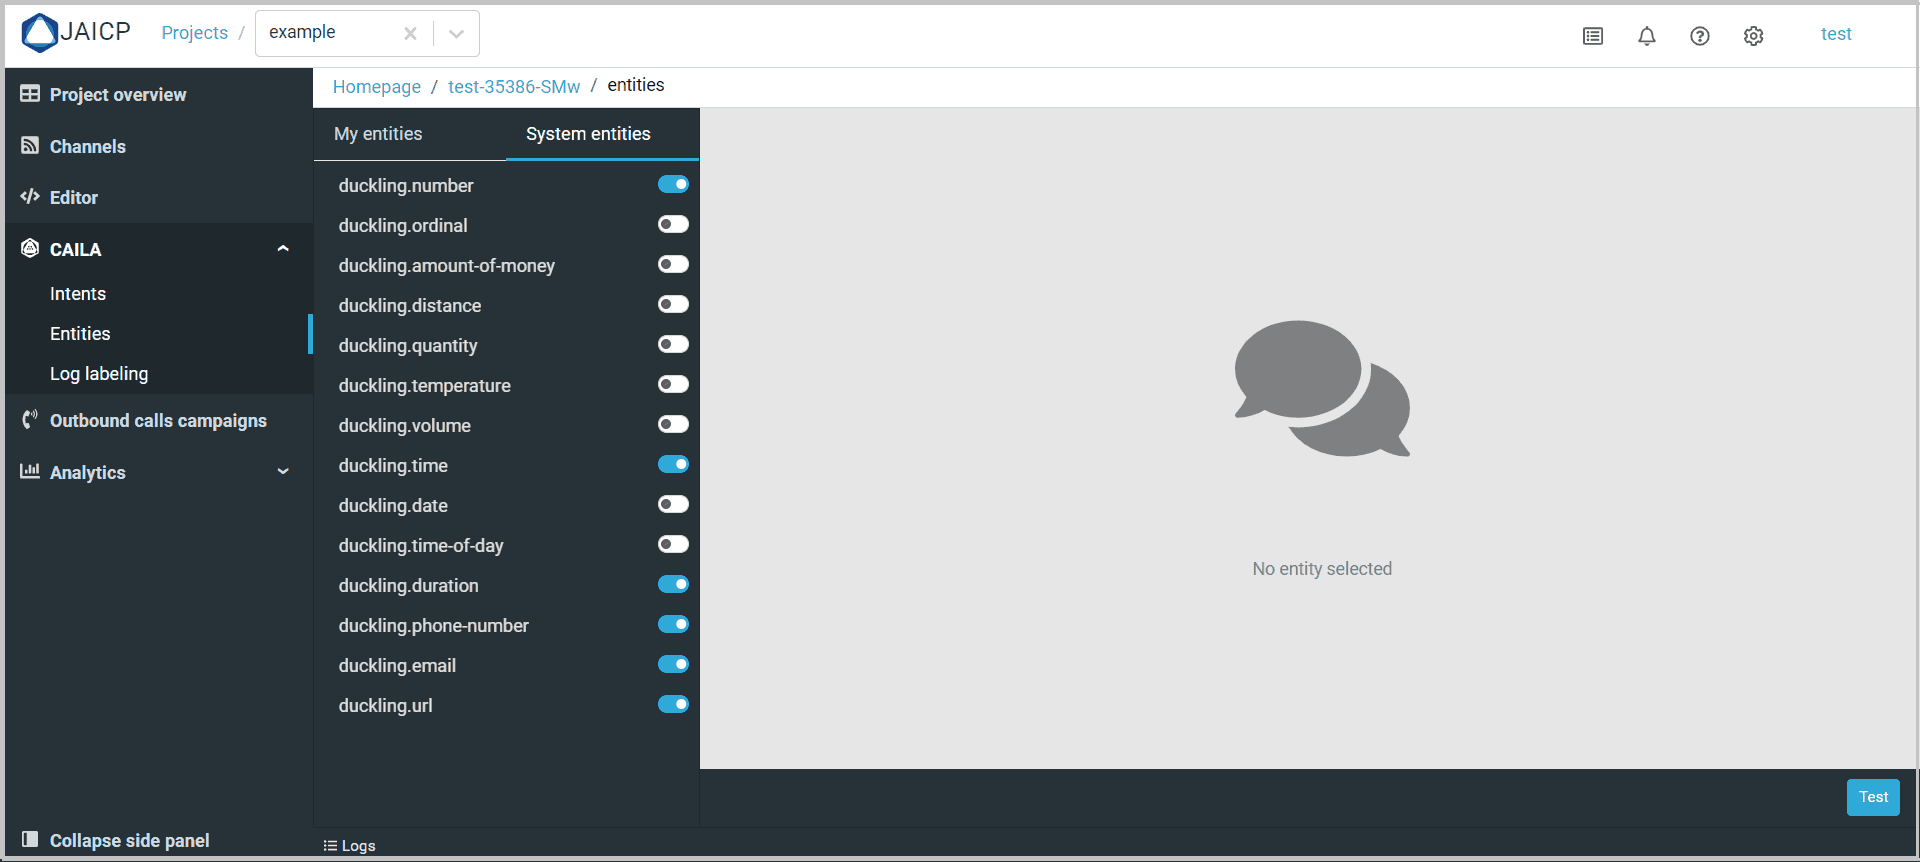The image size is (1920, 862).
Task: Click the Channels icon in sidebar
Action: pos(30,146)
